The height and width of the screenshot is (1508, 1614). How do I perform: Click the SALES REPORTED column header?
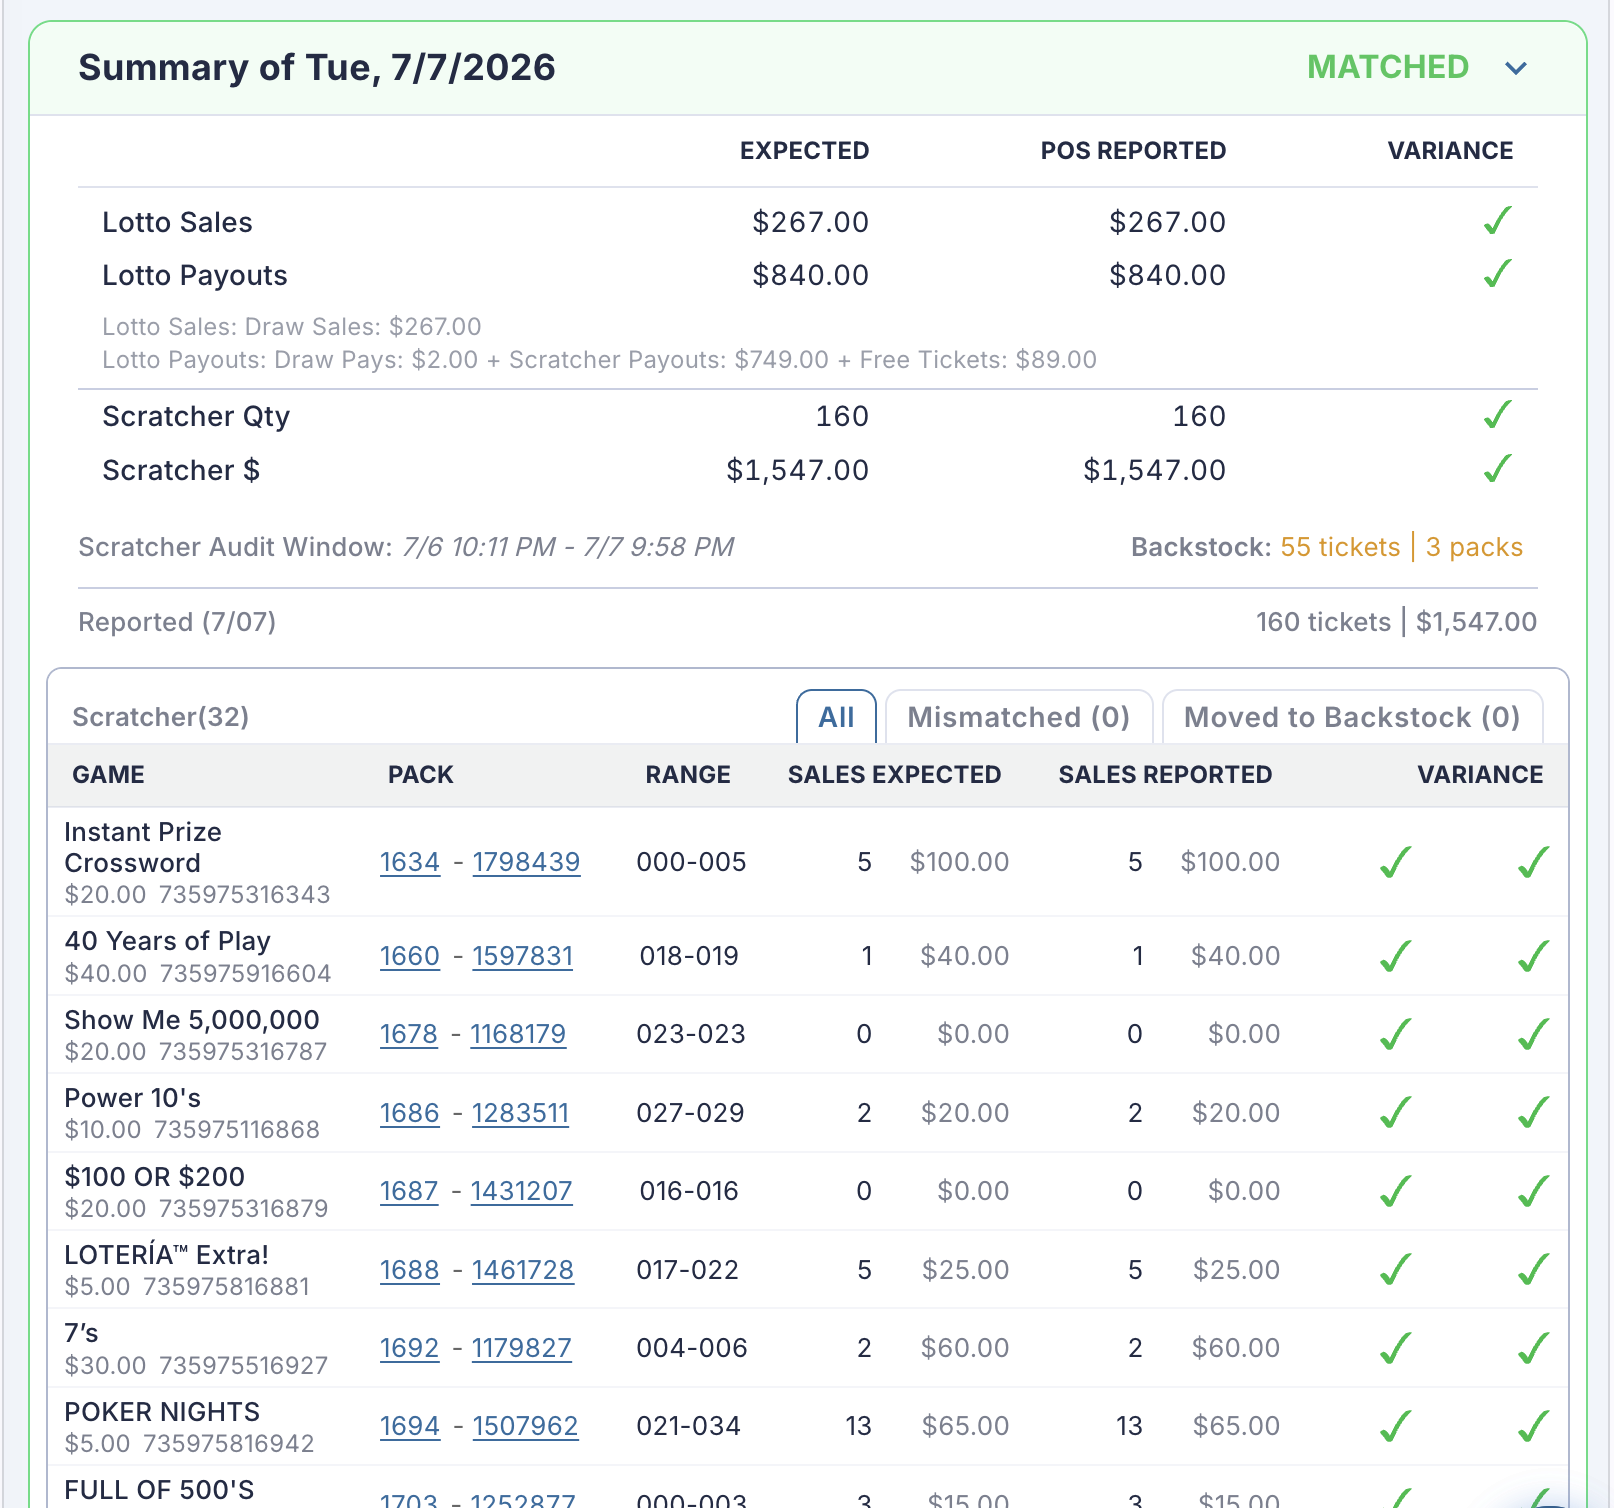tap(1165, 774)
